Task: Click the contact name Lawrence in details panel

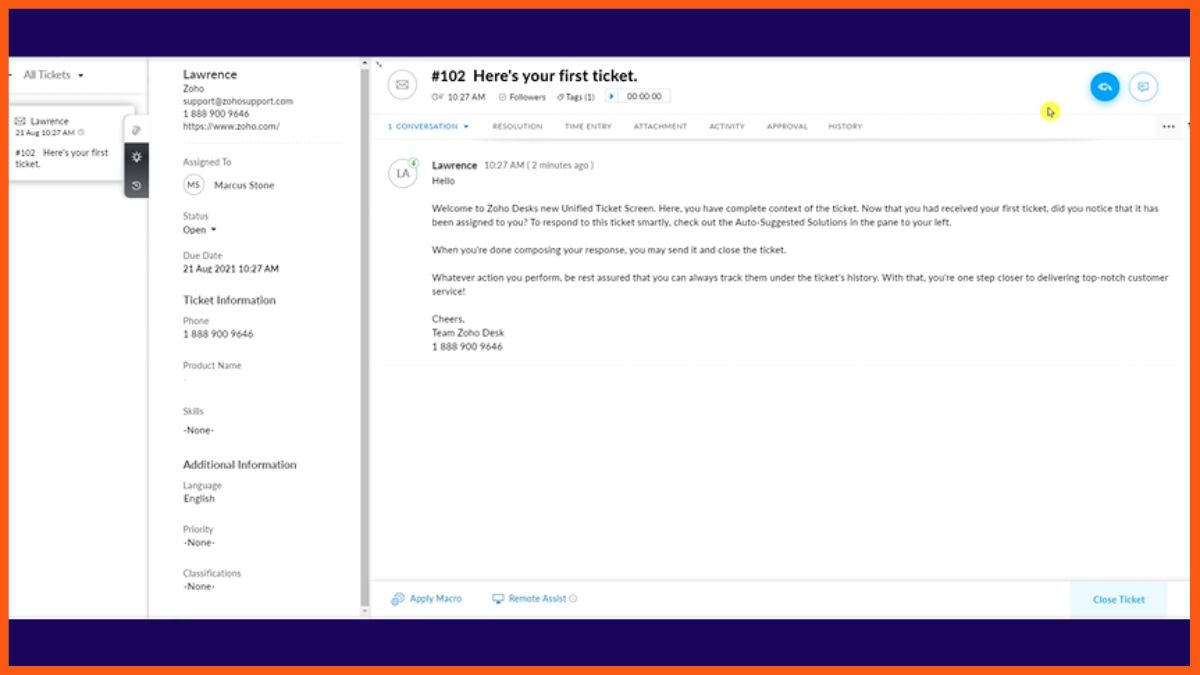Action: coord(210,74)
